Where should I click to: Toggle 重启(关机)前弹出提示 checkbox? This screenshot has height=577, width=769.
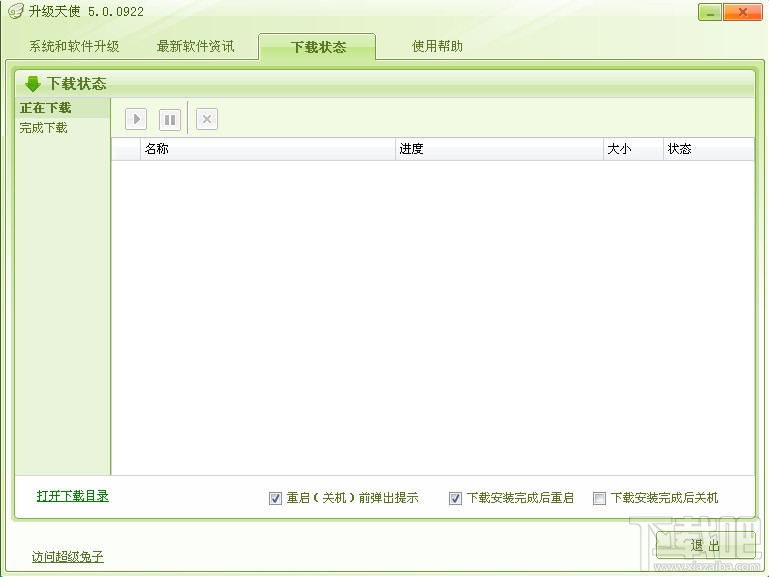[x=275, y=499]
